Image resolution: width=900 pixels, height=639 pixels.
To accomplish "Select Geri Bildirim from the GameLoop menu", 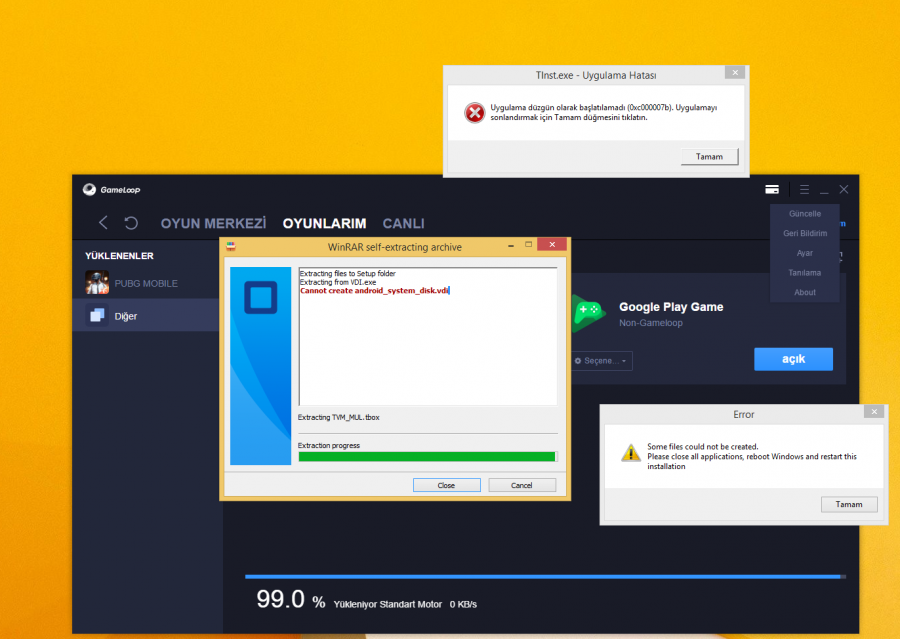I will coord(805,233).
